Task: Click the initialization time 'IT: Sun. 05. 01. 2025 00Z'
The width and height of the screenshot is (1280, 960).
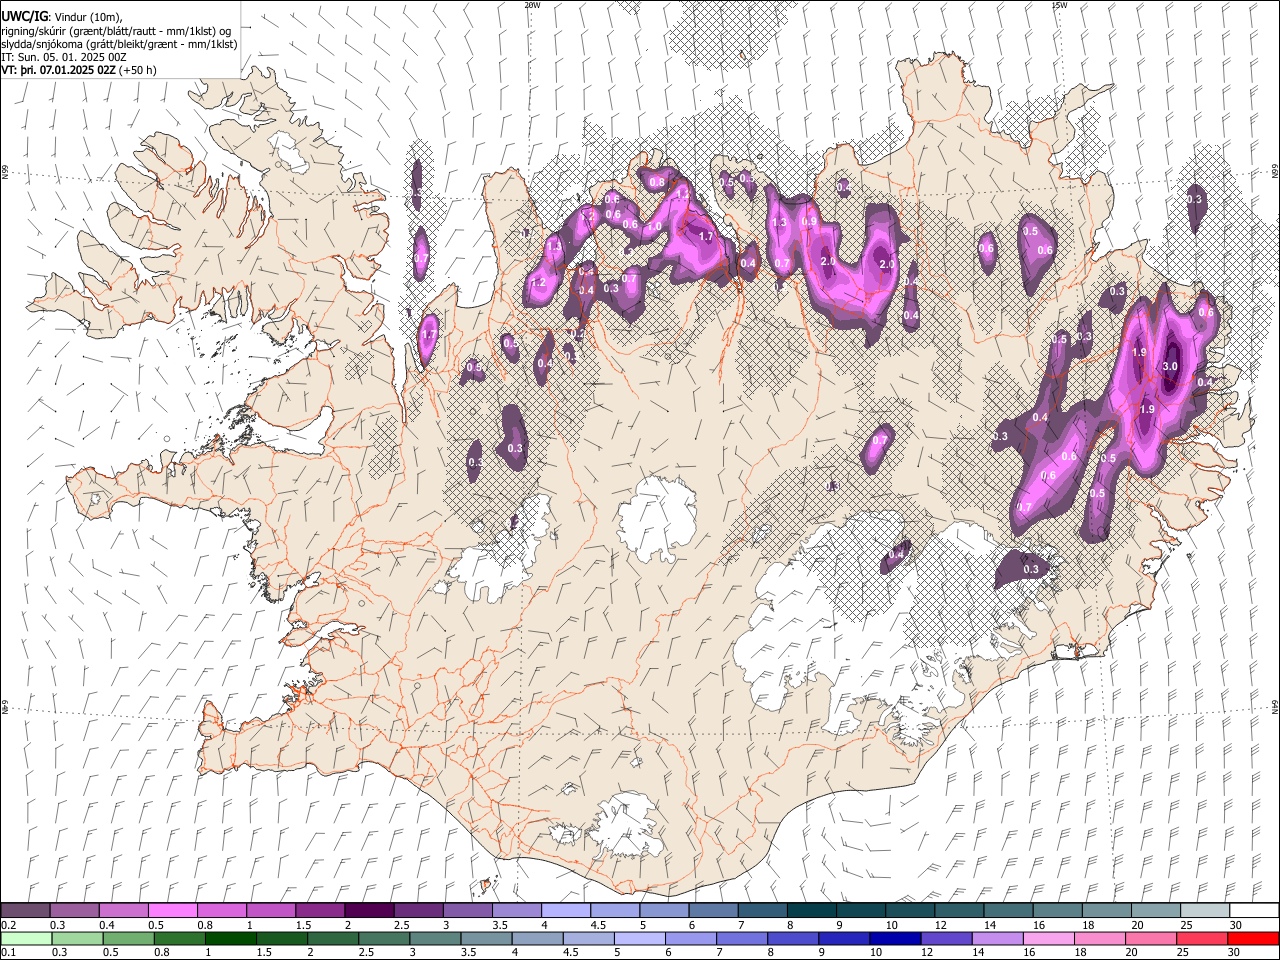Action: coord(64,57)
